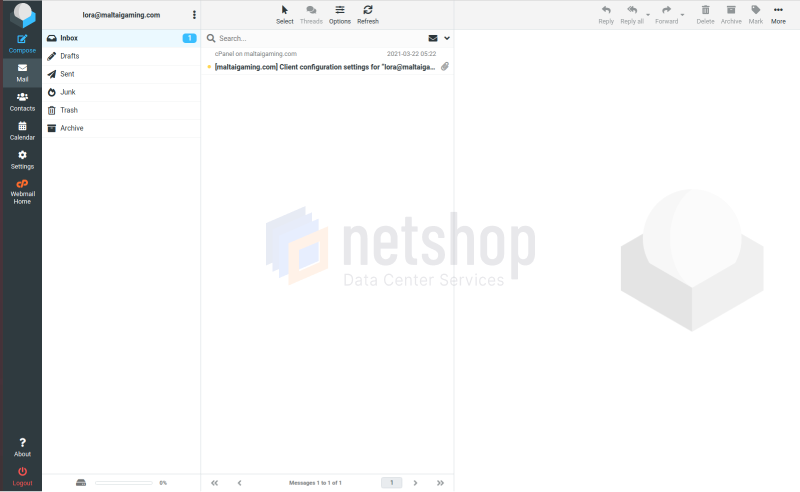Click the 0% quota usage text
This screenshot has width=800, height=492.
pyautogui.click(x=163, y=483)
